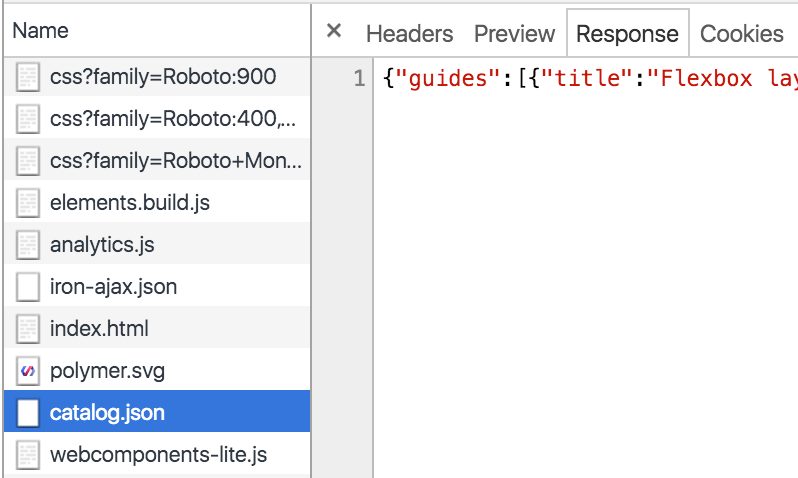Click the elements.build.js file icon
Viewport: 798px width, 478px height.
(x=29, y=203)
